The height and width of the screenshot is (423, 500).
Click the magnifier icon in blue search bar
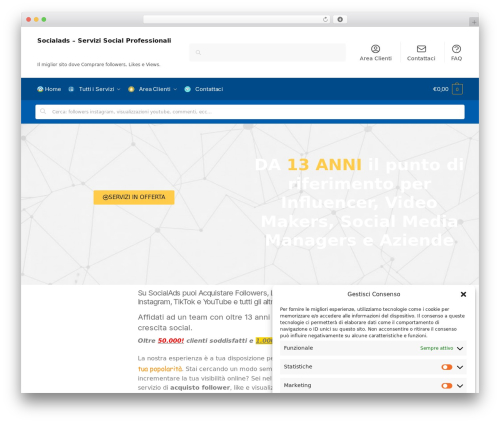pyautogui.click(x=43, y=111)
